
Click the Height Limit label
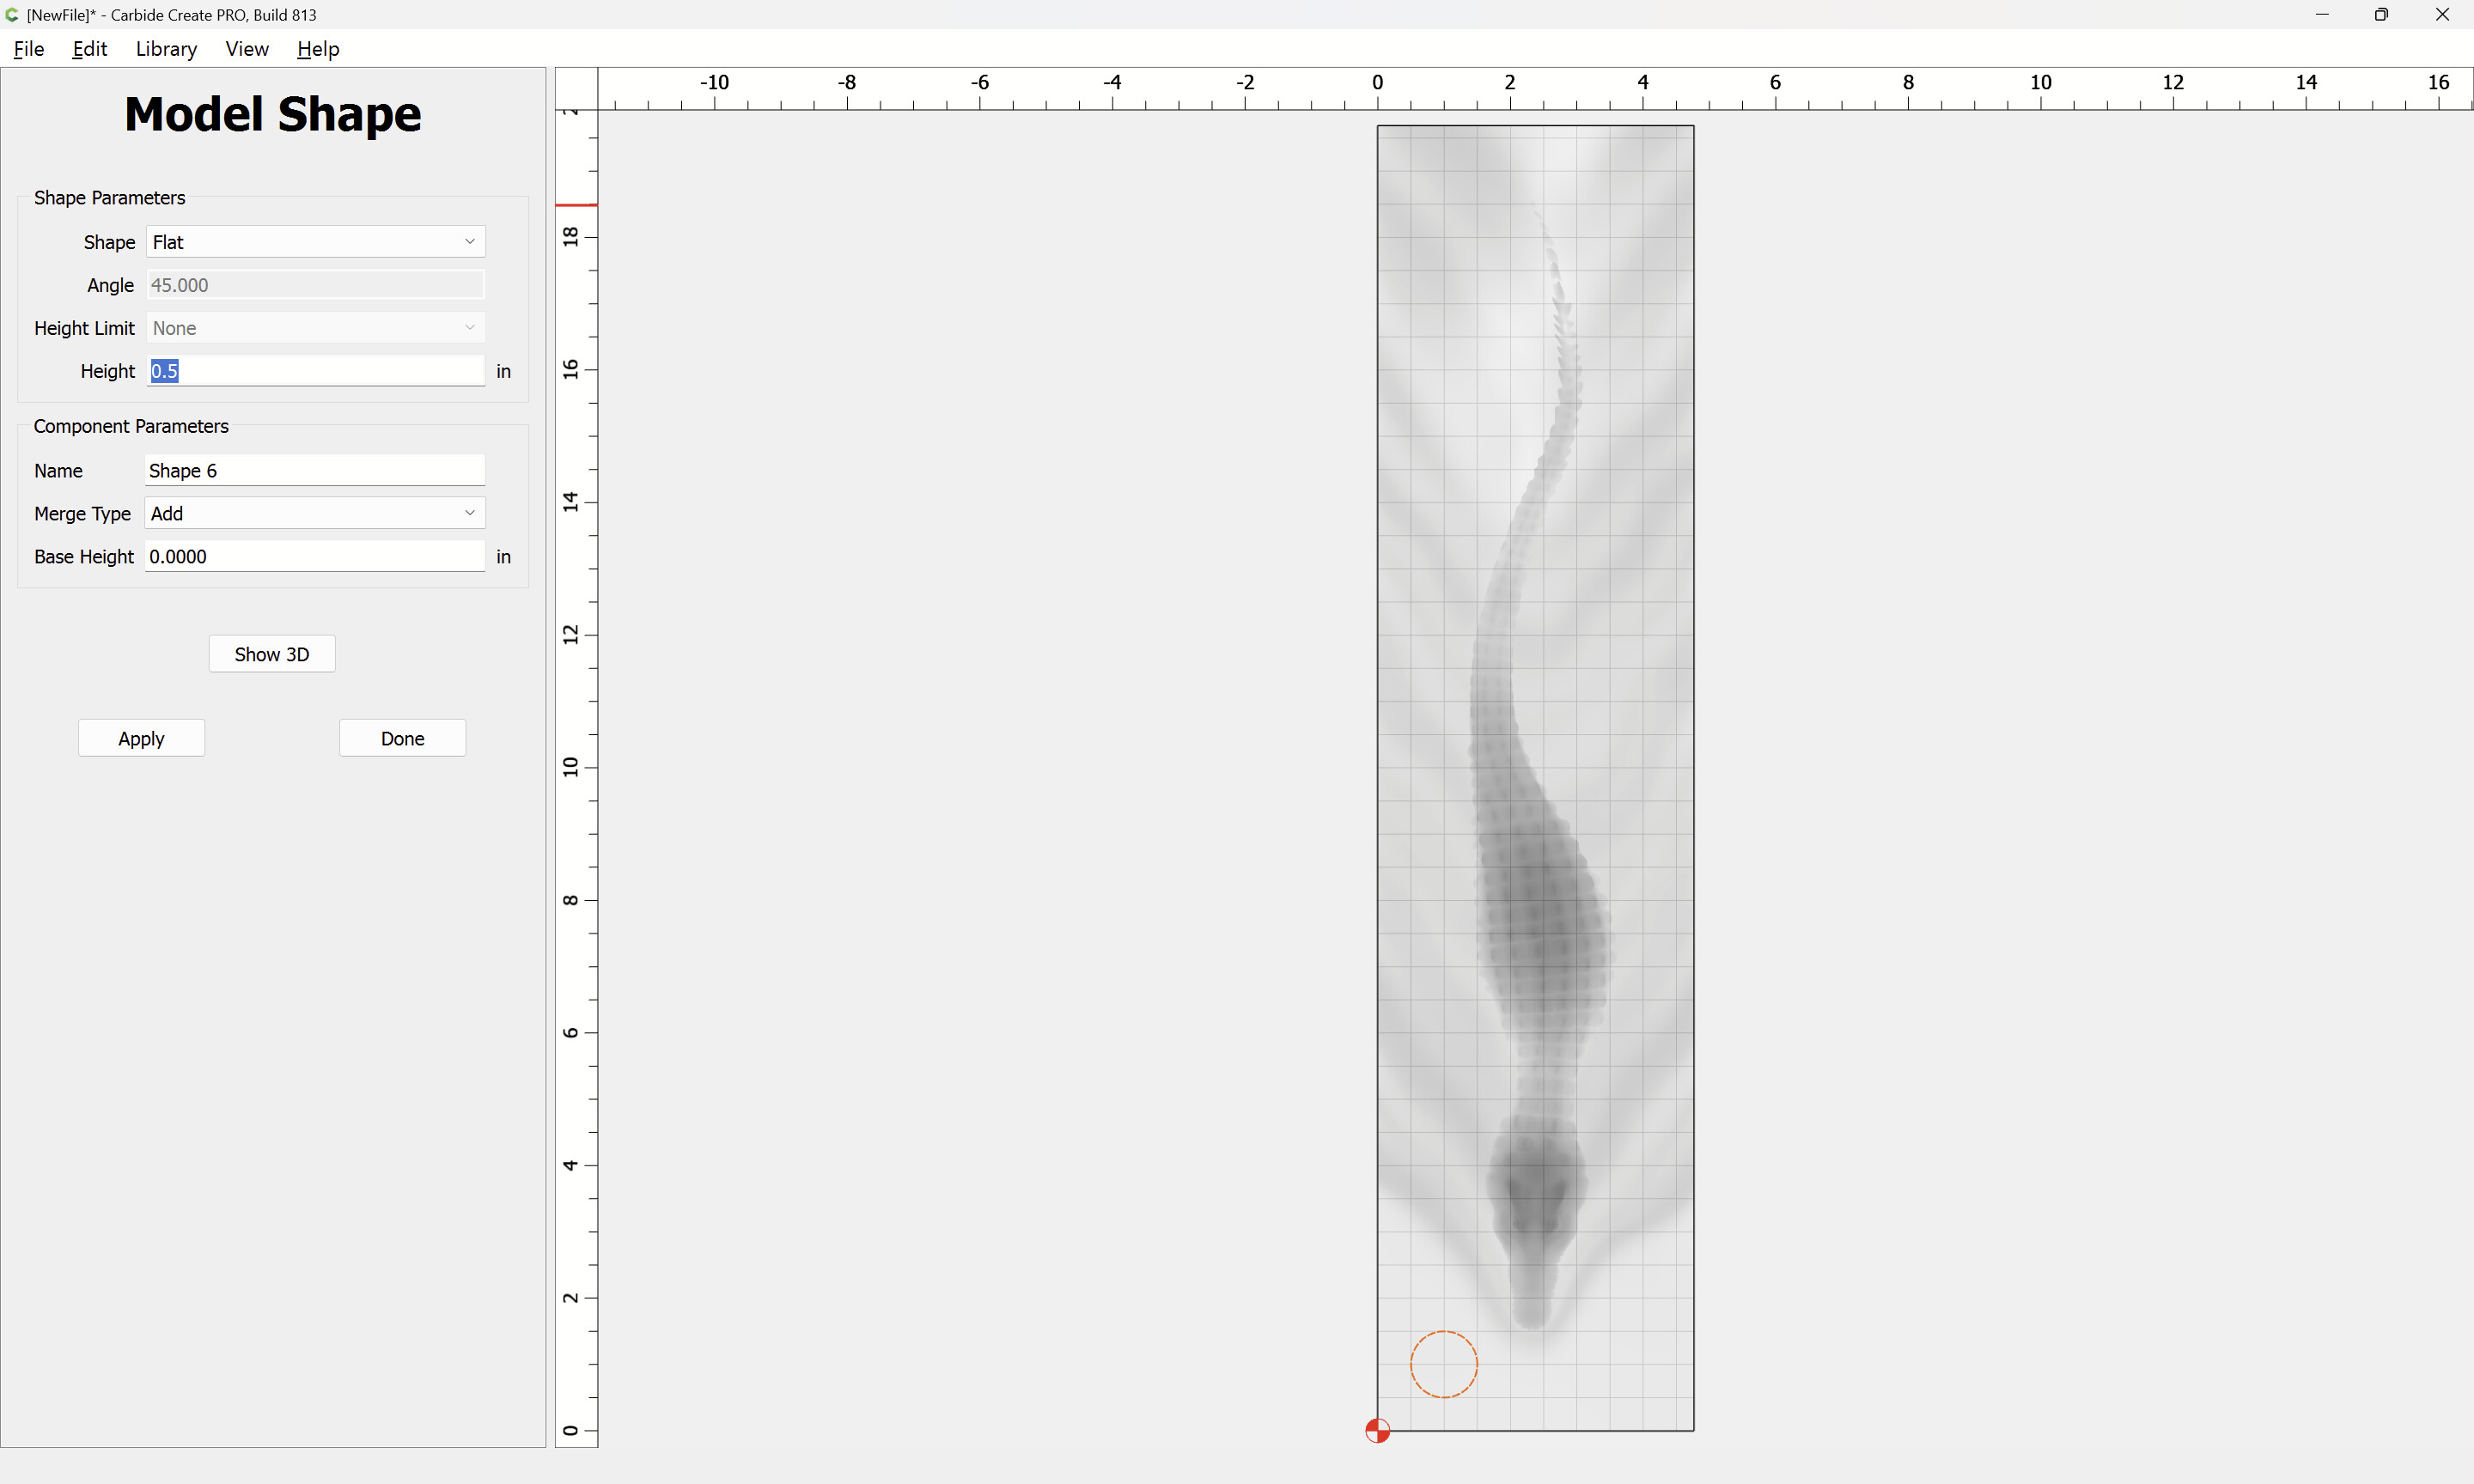coord(84,328)
